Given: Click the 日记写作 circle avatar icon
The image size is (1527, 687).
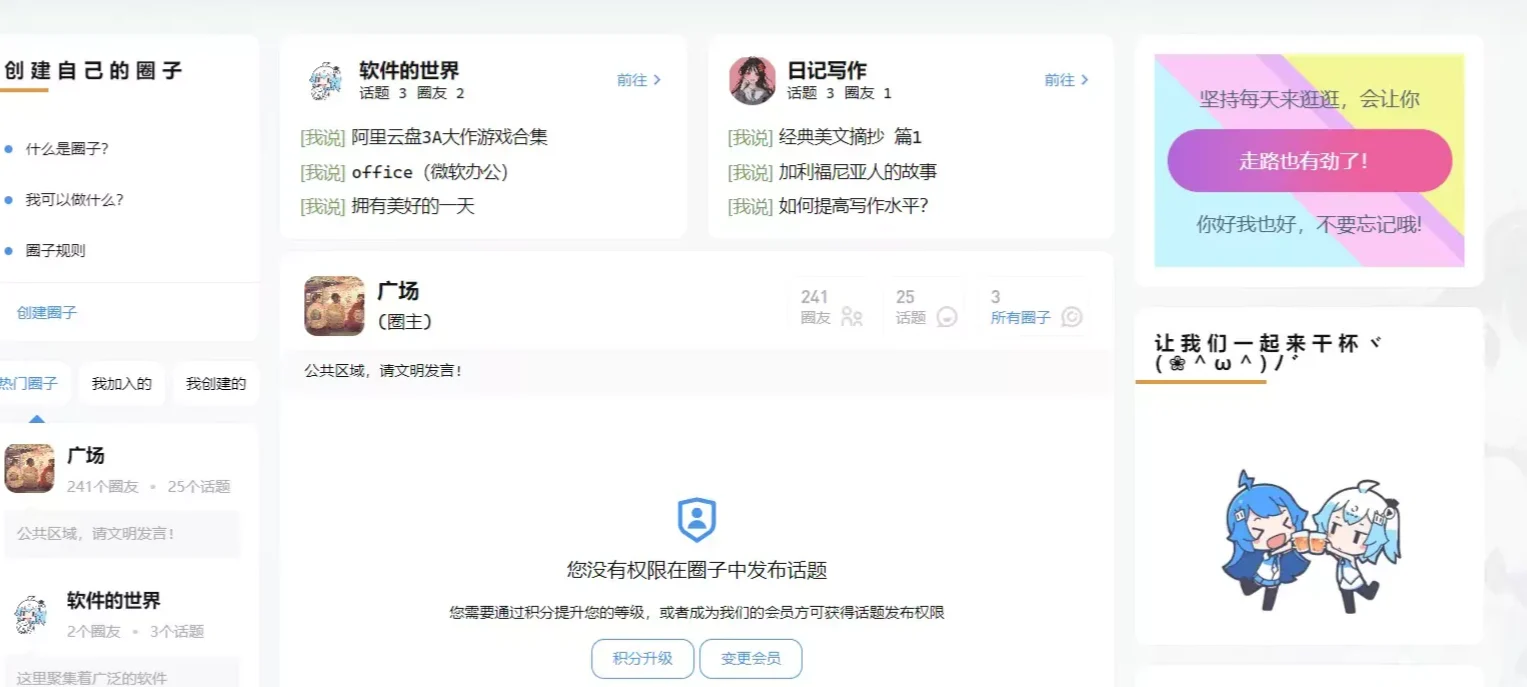Looking at the screenshot, I should click(752, 81).
